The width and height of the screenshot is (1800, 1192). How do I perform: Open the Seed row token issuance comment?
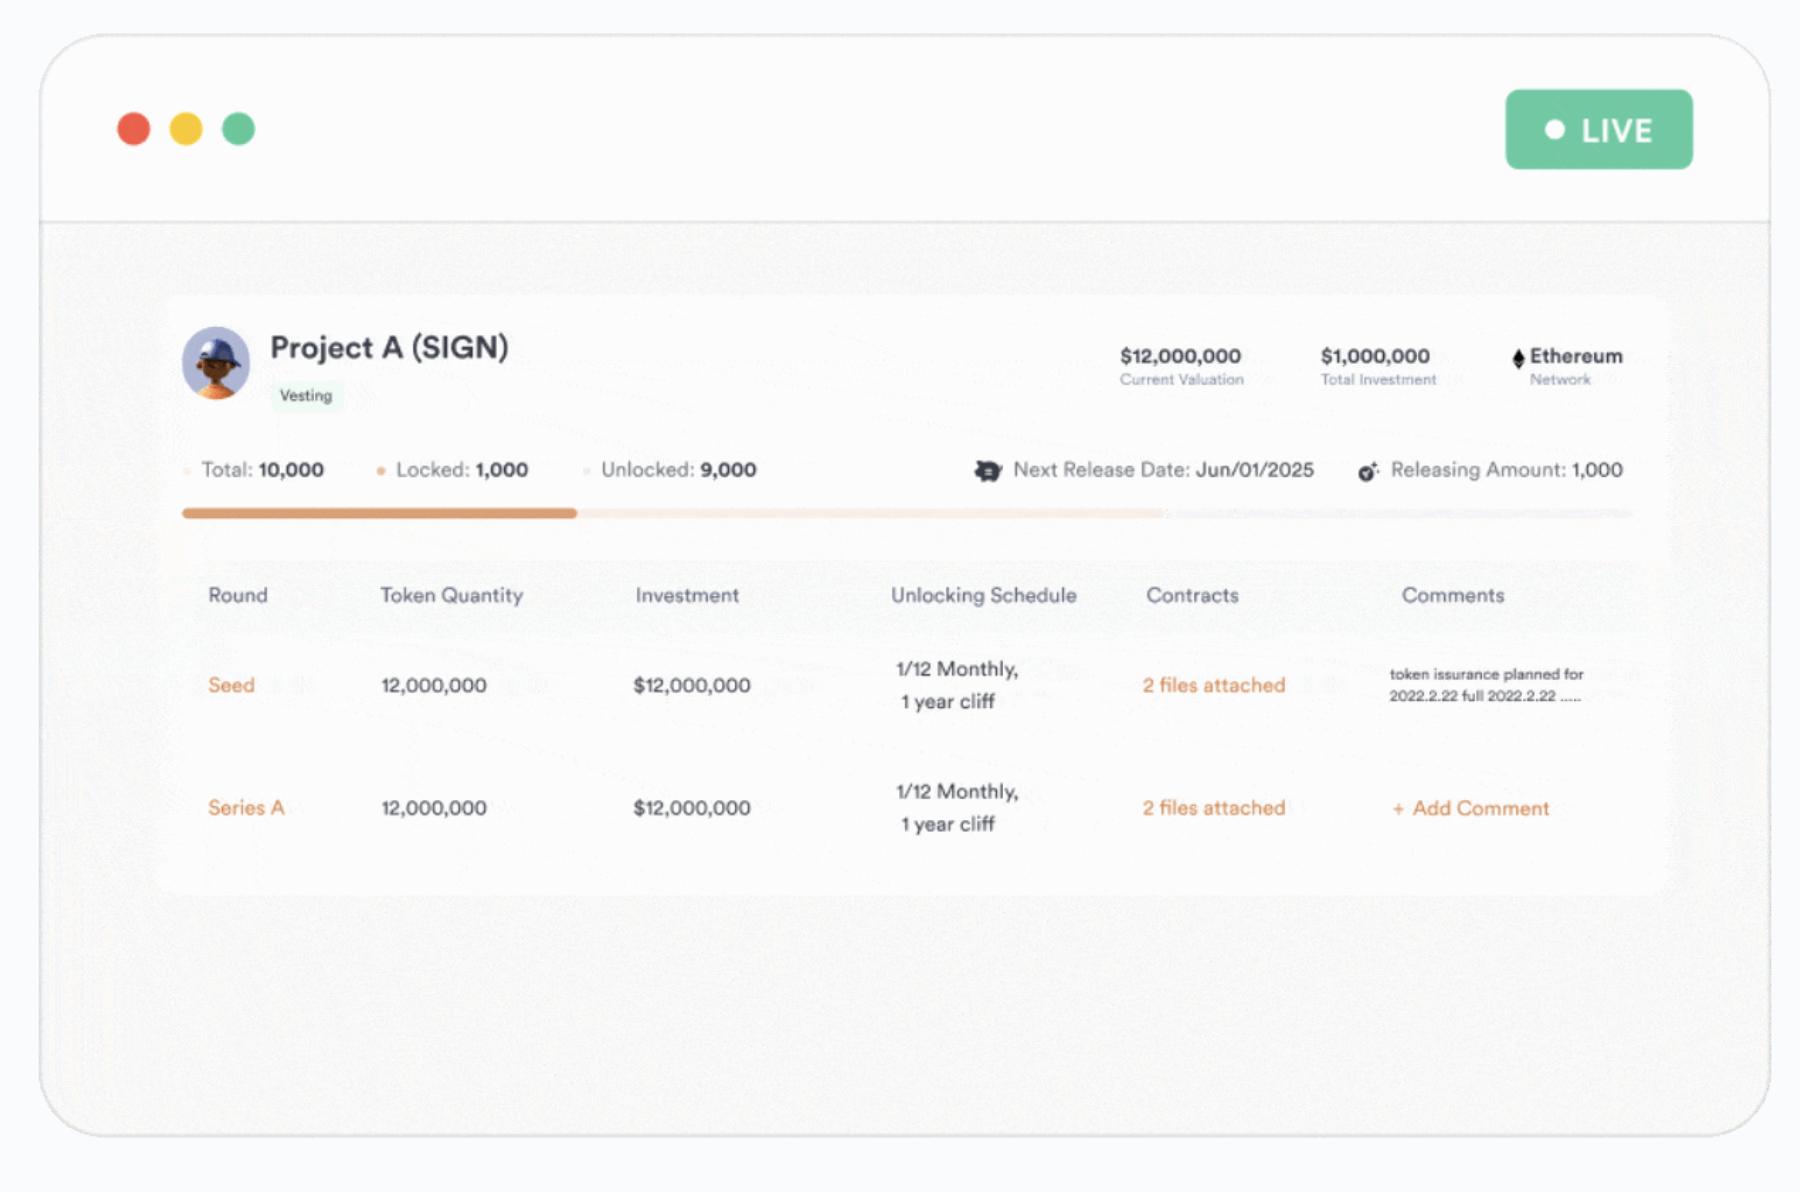pyautogui.click(x=1486, y=685)
